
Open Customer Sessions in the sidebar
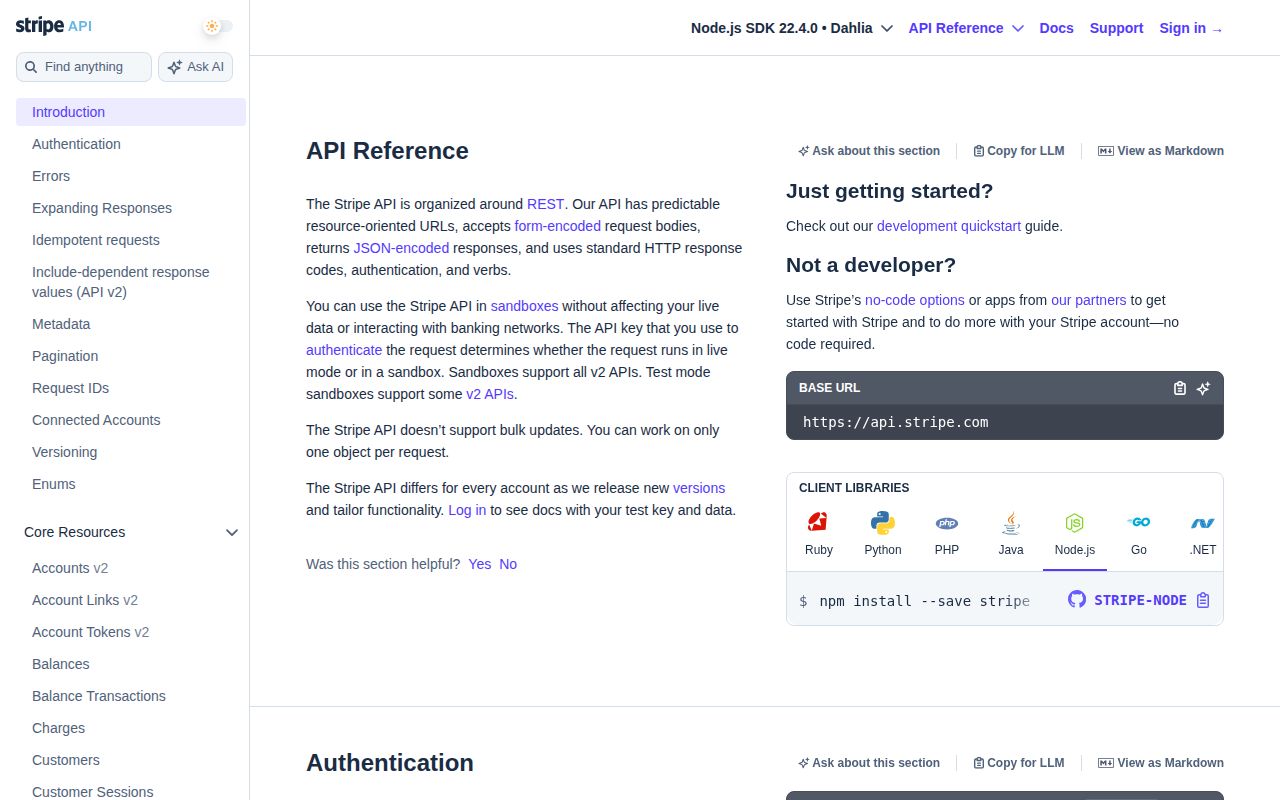[93, 792]
